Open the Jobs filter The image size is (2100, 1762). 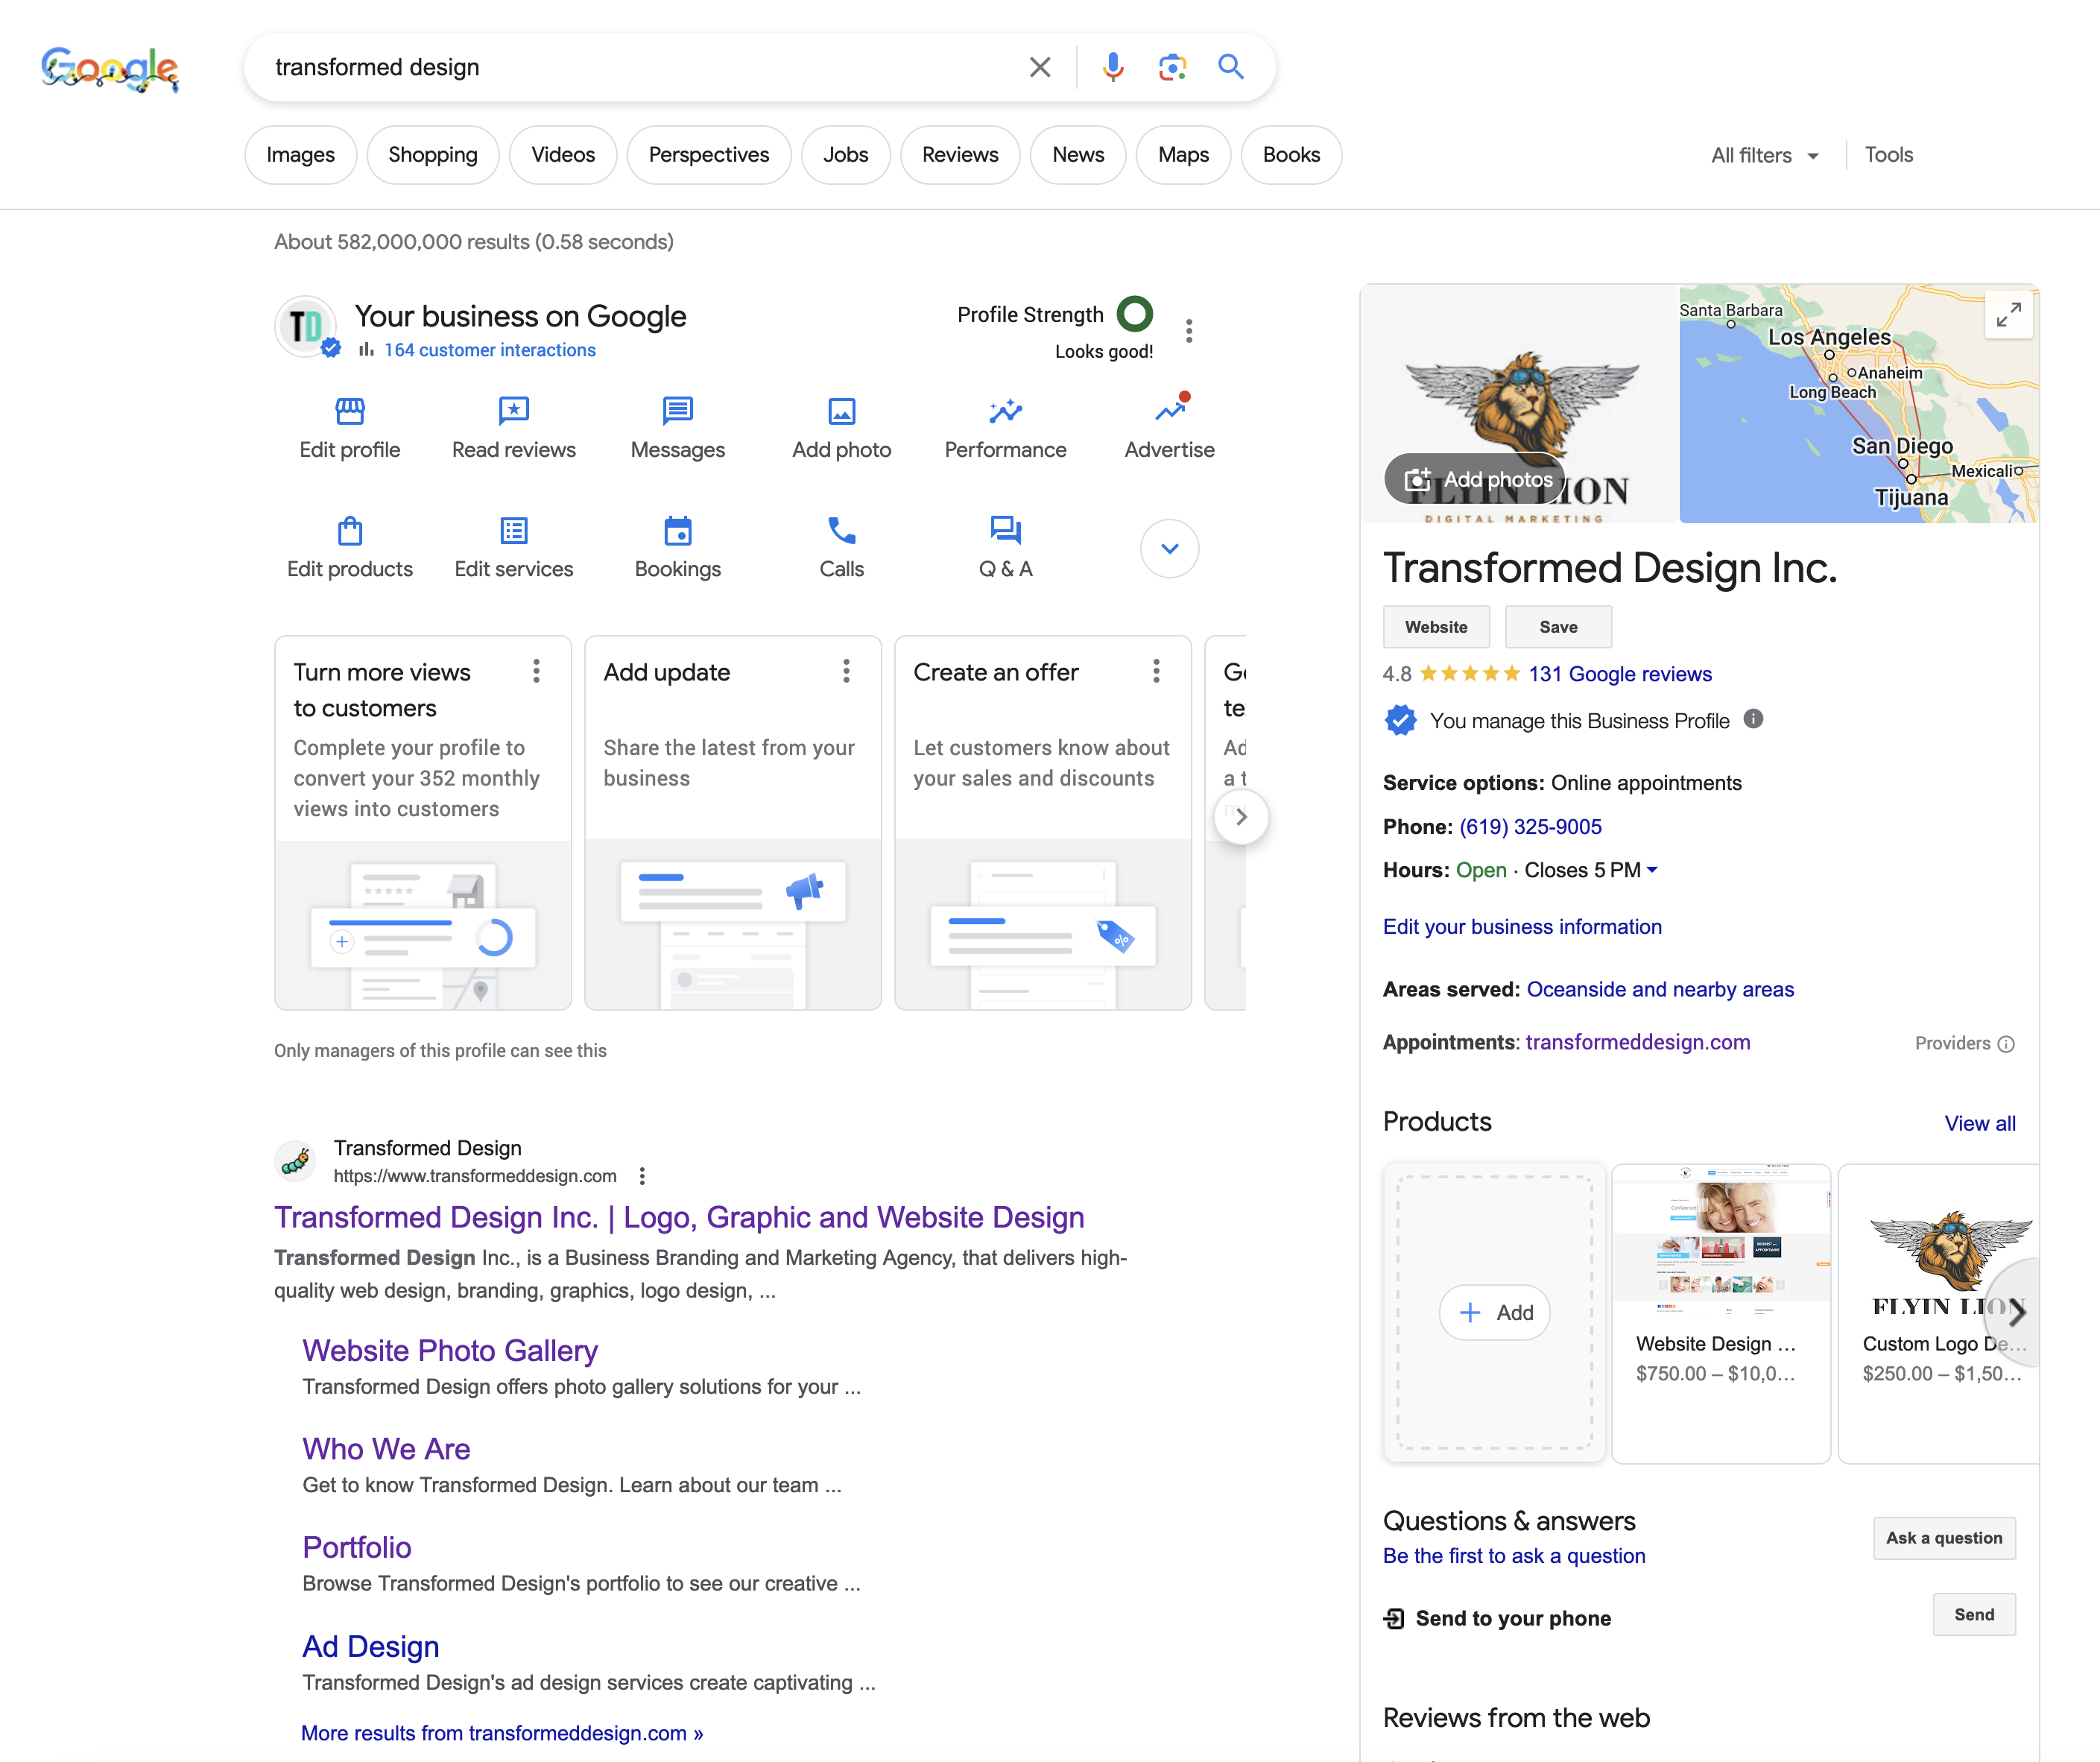[846, 155]
